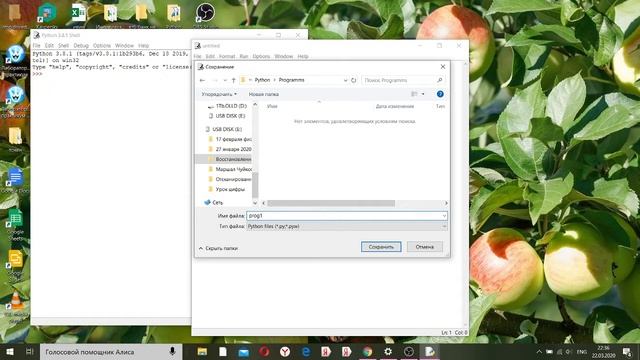Open the address bar path history dropdown
This screenshot has height=360, width=640.
[x=345, y=80]
